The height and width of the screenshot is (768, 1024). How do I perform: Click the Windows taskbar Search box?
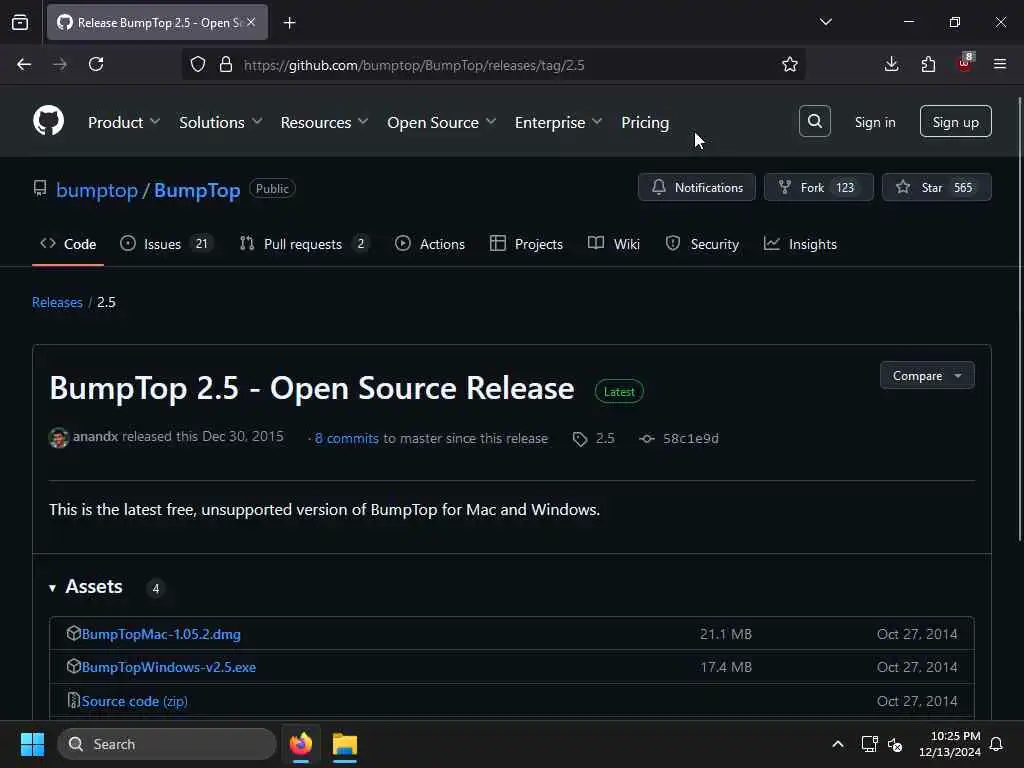pyautogui.click(x=167, y=744)
